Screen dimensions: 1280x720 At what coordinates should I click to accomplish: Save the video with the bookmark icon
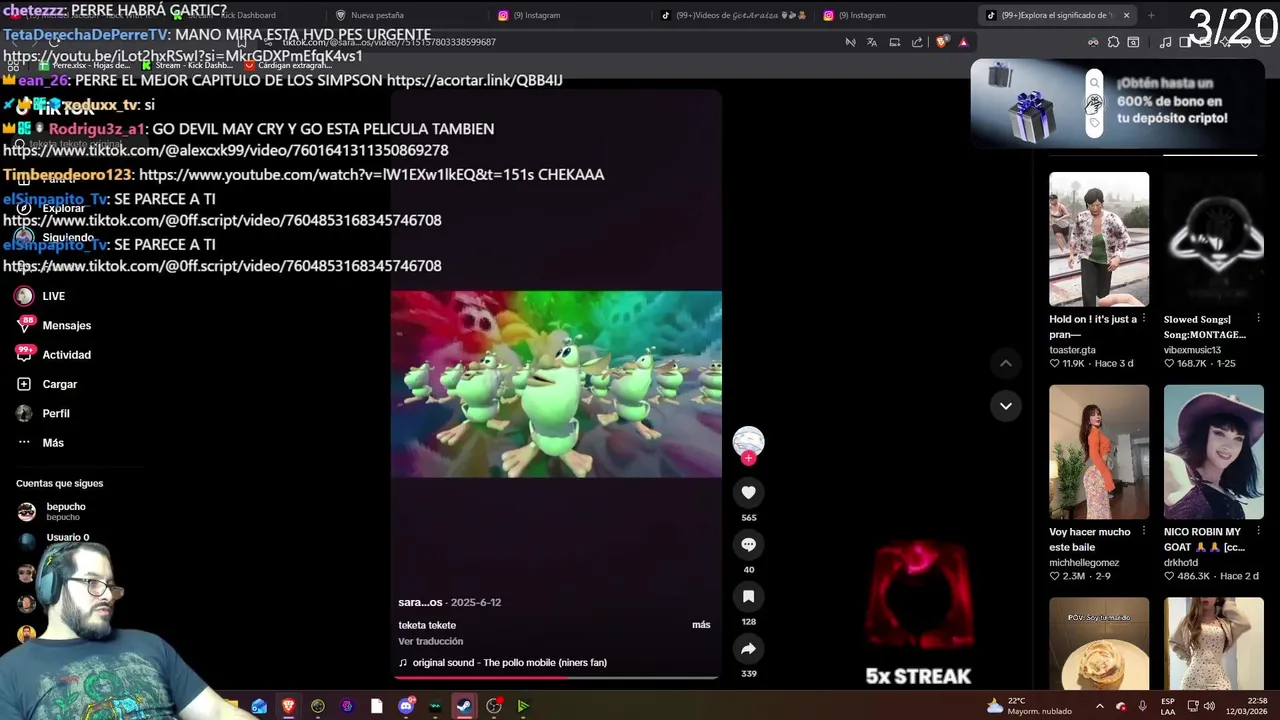click(748, 596)
